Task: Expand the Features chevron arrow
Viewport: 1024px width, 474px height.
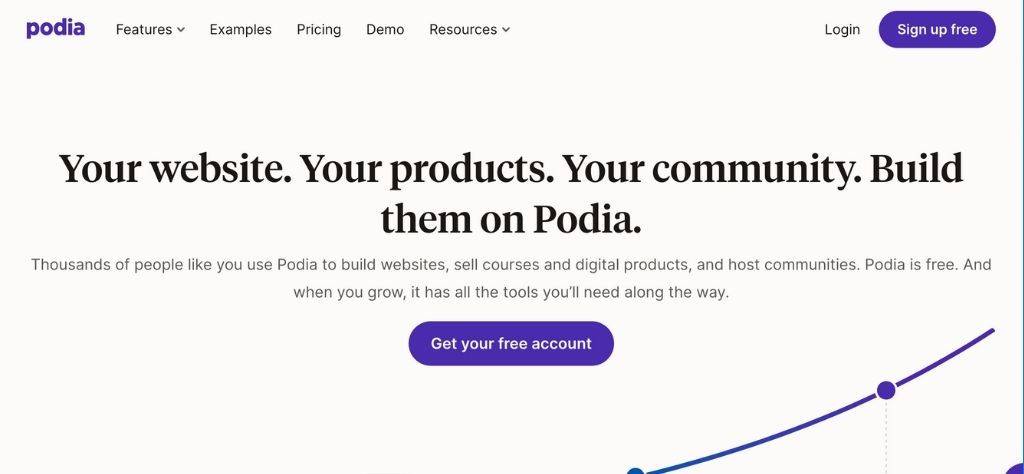Action: point(181,30)
